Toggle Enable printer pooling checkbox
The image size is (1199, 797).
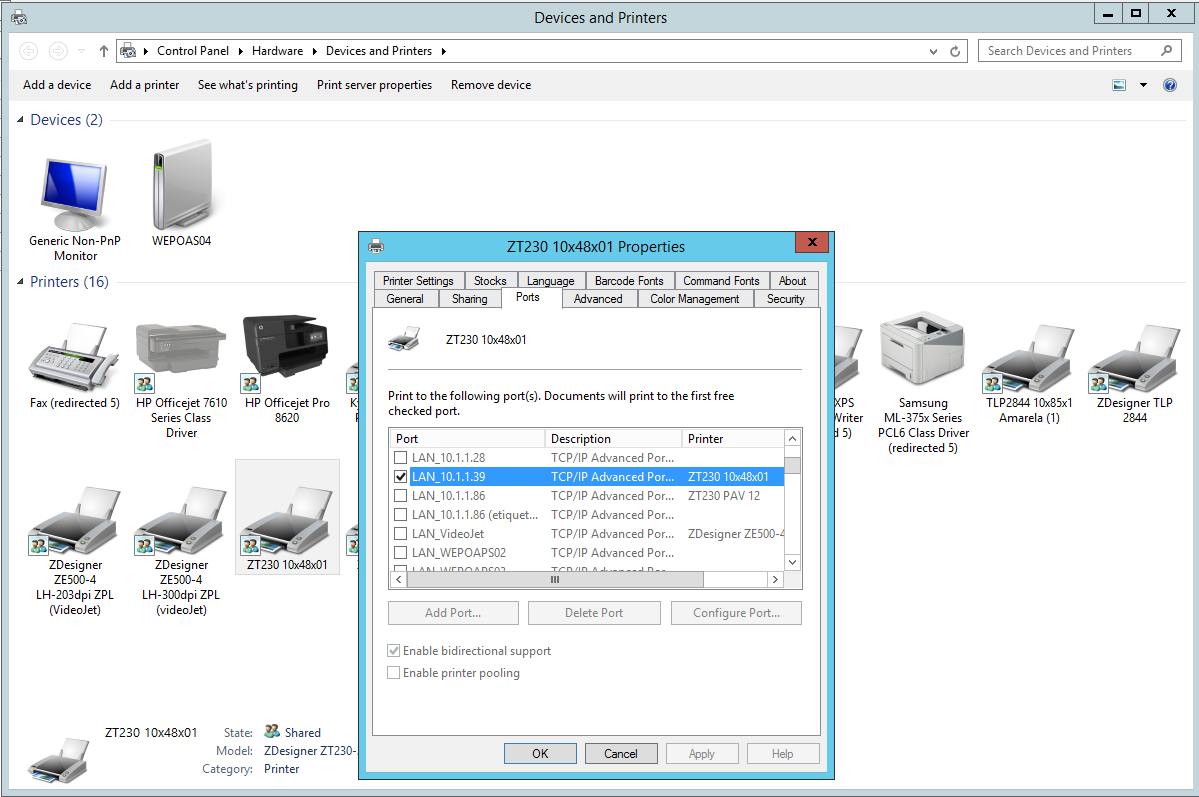tap(394, 673)
